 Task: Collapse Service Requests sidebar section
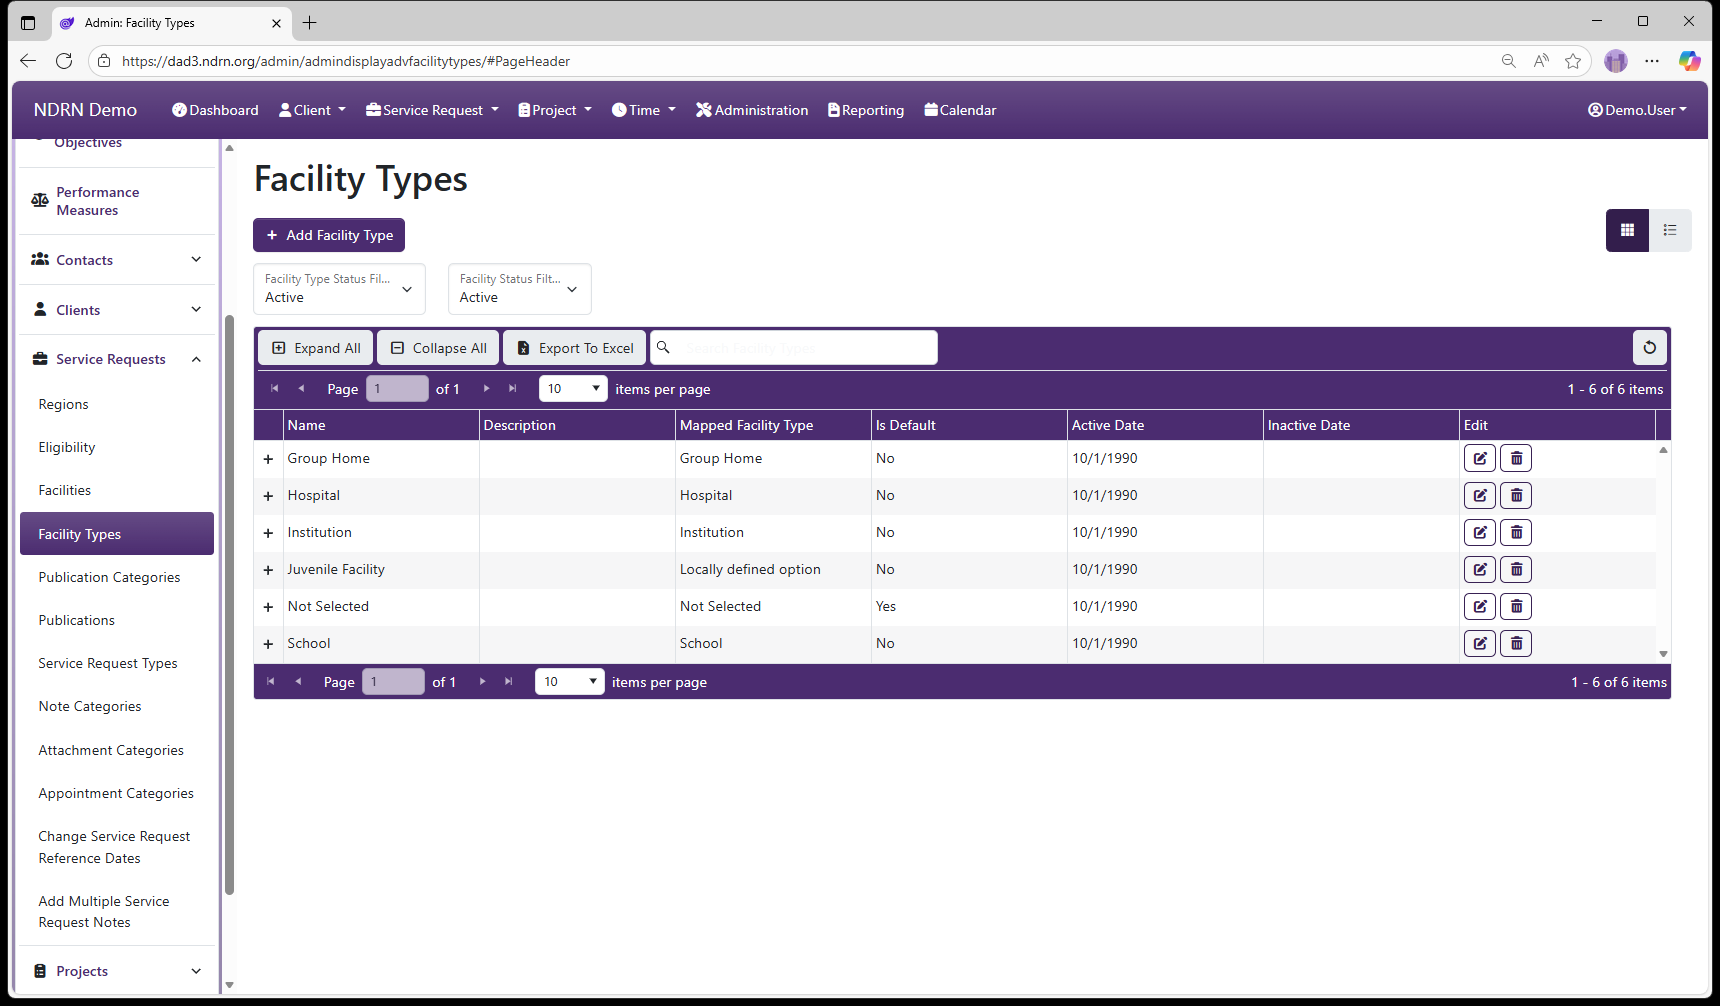pyautogui.click(x=117, y=359)
